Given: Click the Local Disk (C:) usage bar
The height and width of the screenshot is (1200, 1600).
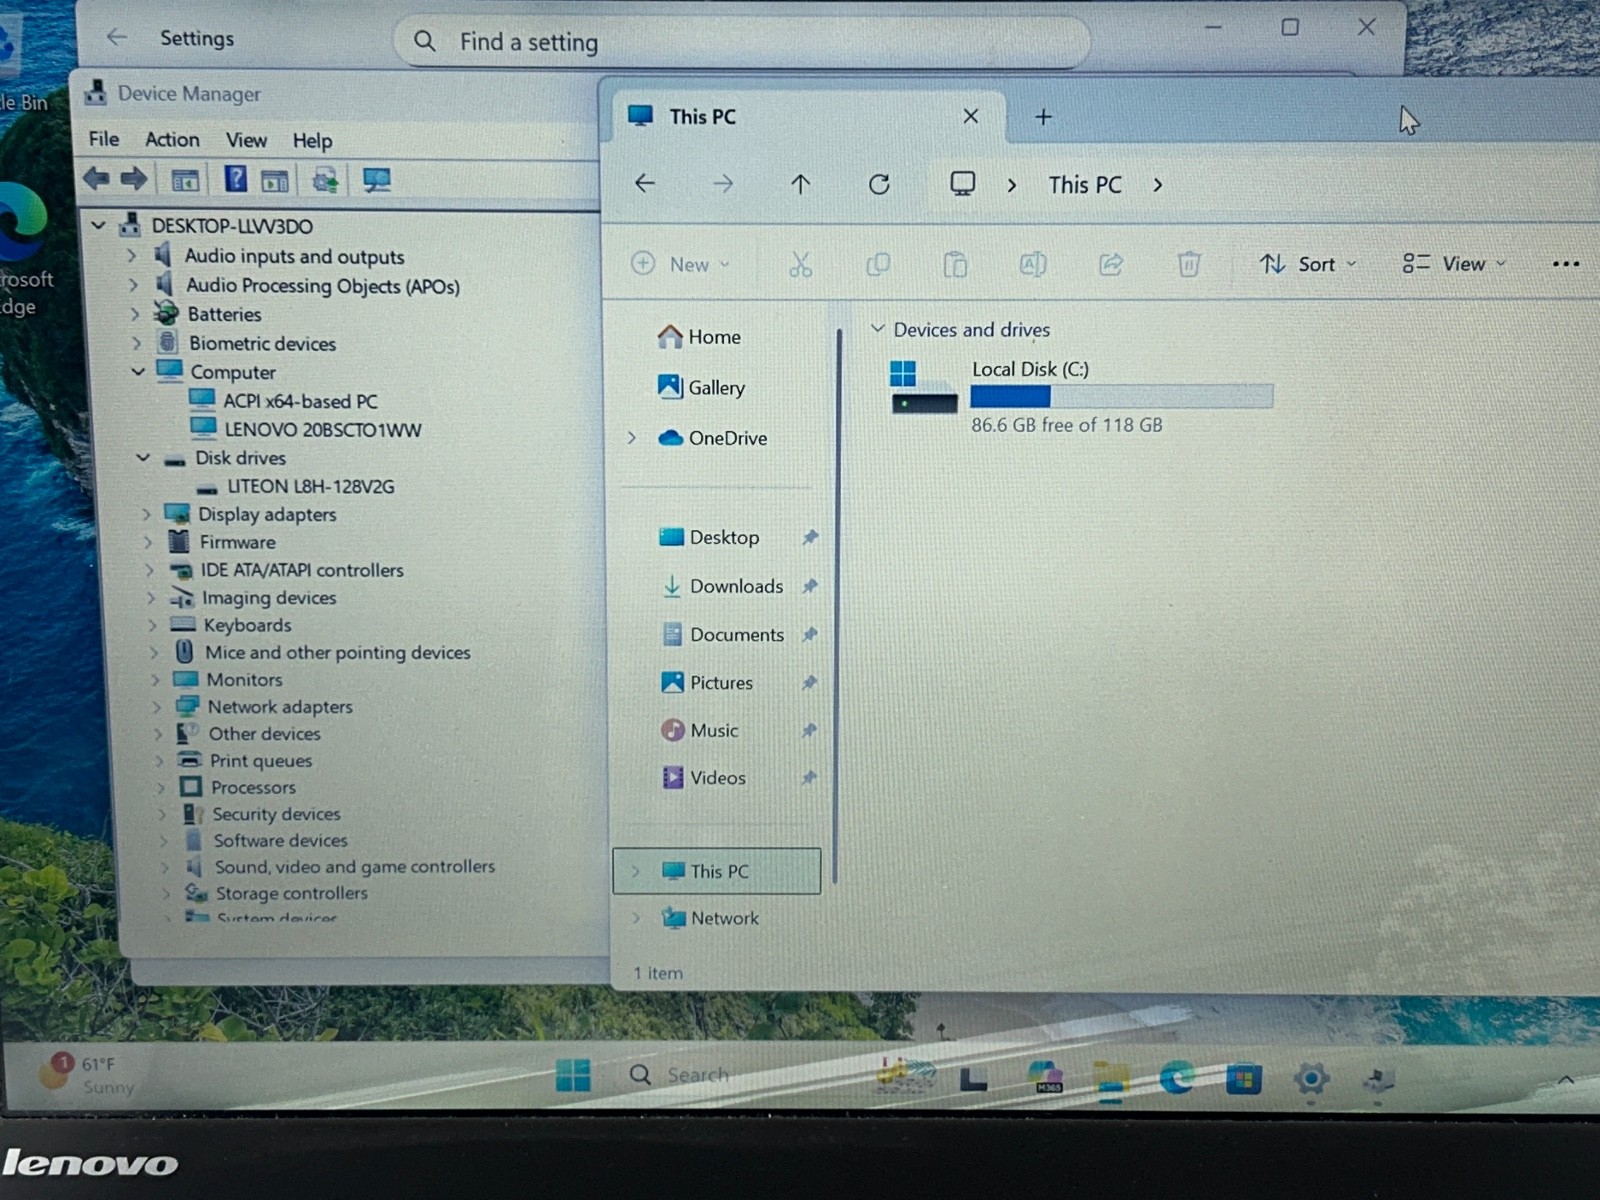Looking at the screenshot, I should point(1121,397).
